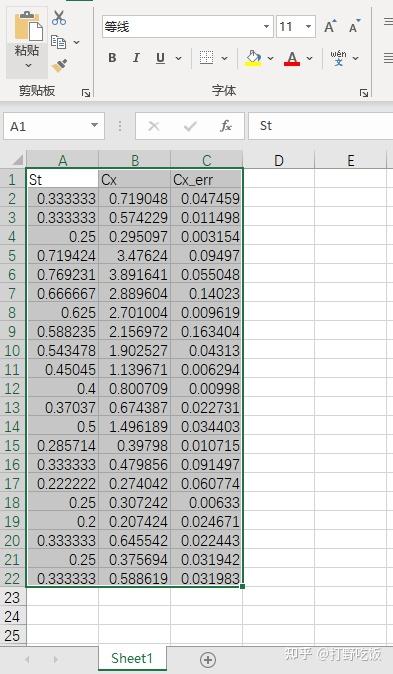This screenshot has height=674, width=393.
Task: Select column D header
Action: pyautogui.click(x=279, y=161)
